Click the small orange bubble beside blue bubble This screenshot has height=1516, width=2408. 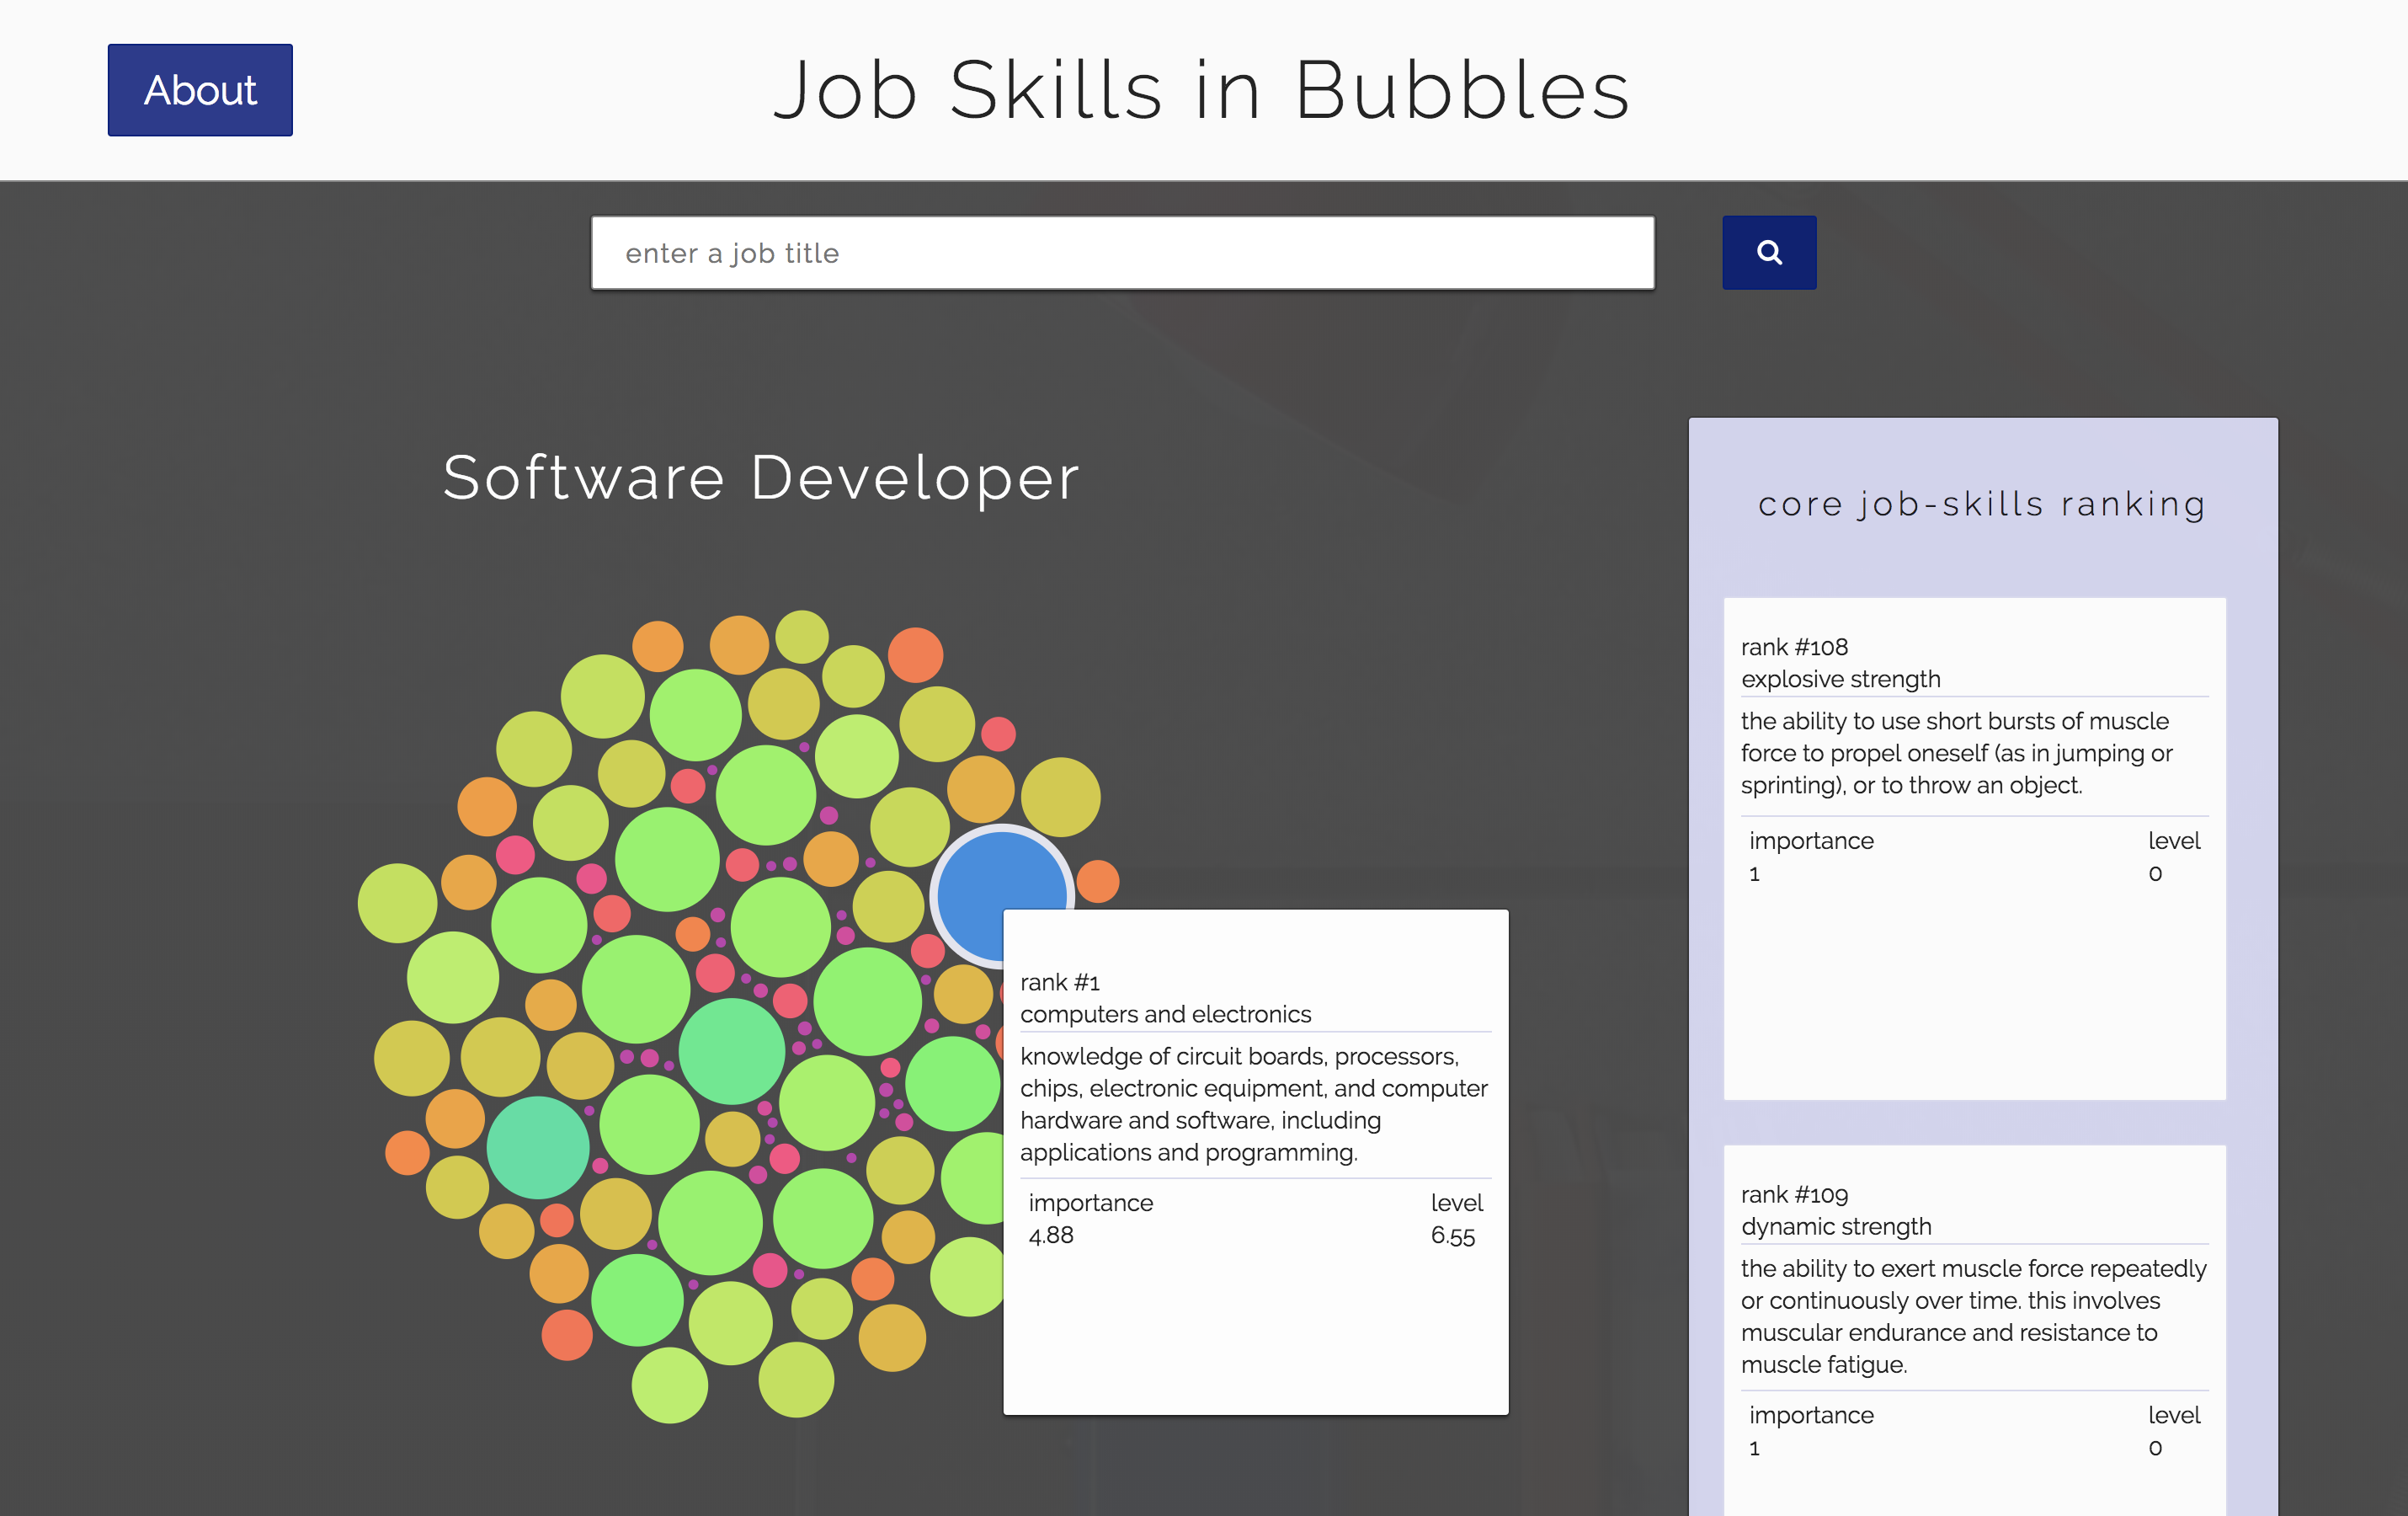click(1098, 881)
